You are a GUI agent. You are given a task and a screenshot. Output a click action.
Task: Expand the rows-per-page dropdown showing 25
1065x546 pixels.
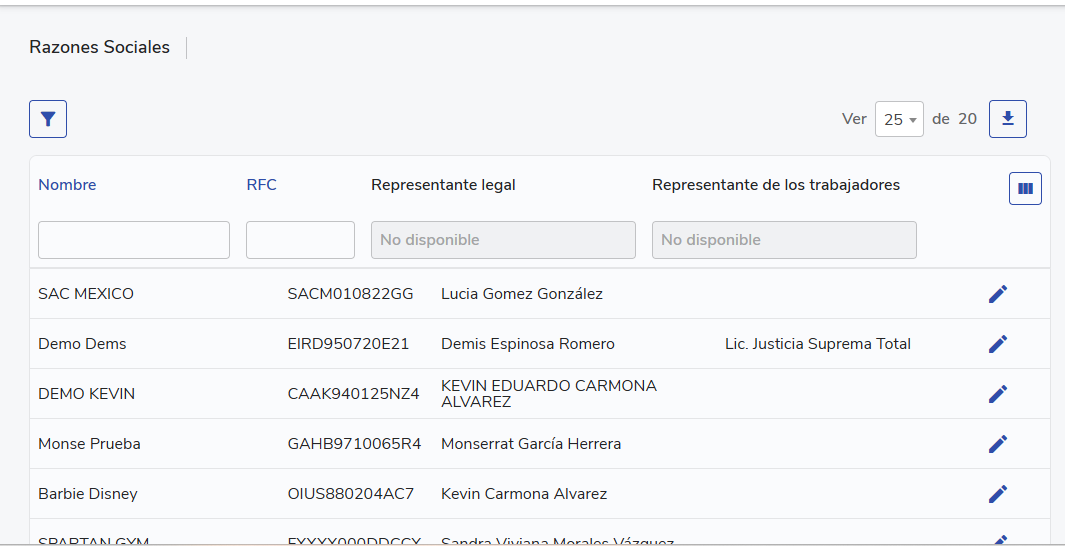pos(899,119)
